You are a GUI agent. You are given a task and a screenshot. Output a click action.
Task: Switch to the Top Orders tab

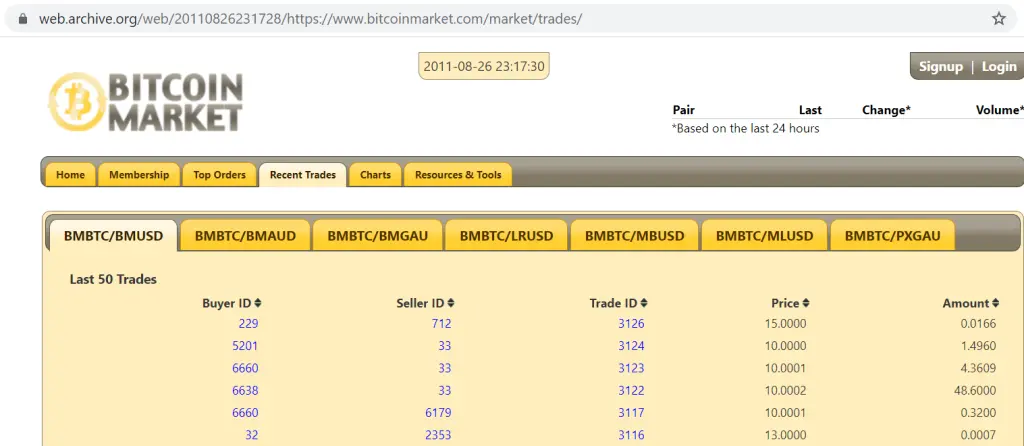tap(219, 175)
